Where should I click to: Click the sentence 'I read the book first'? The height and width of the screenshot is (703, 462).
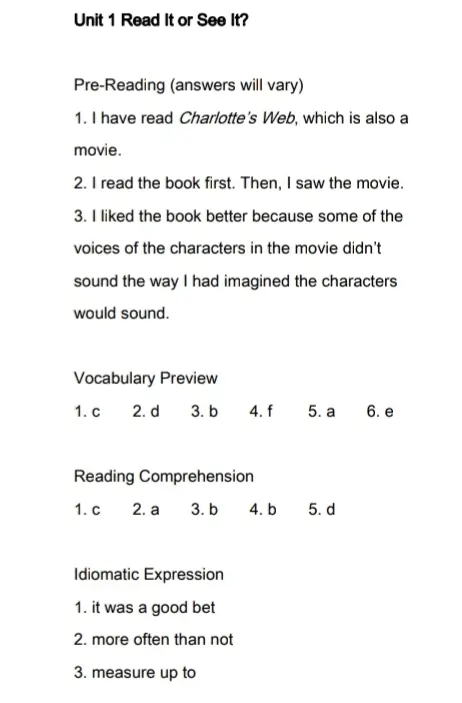pos(163,183)
